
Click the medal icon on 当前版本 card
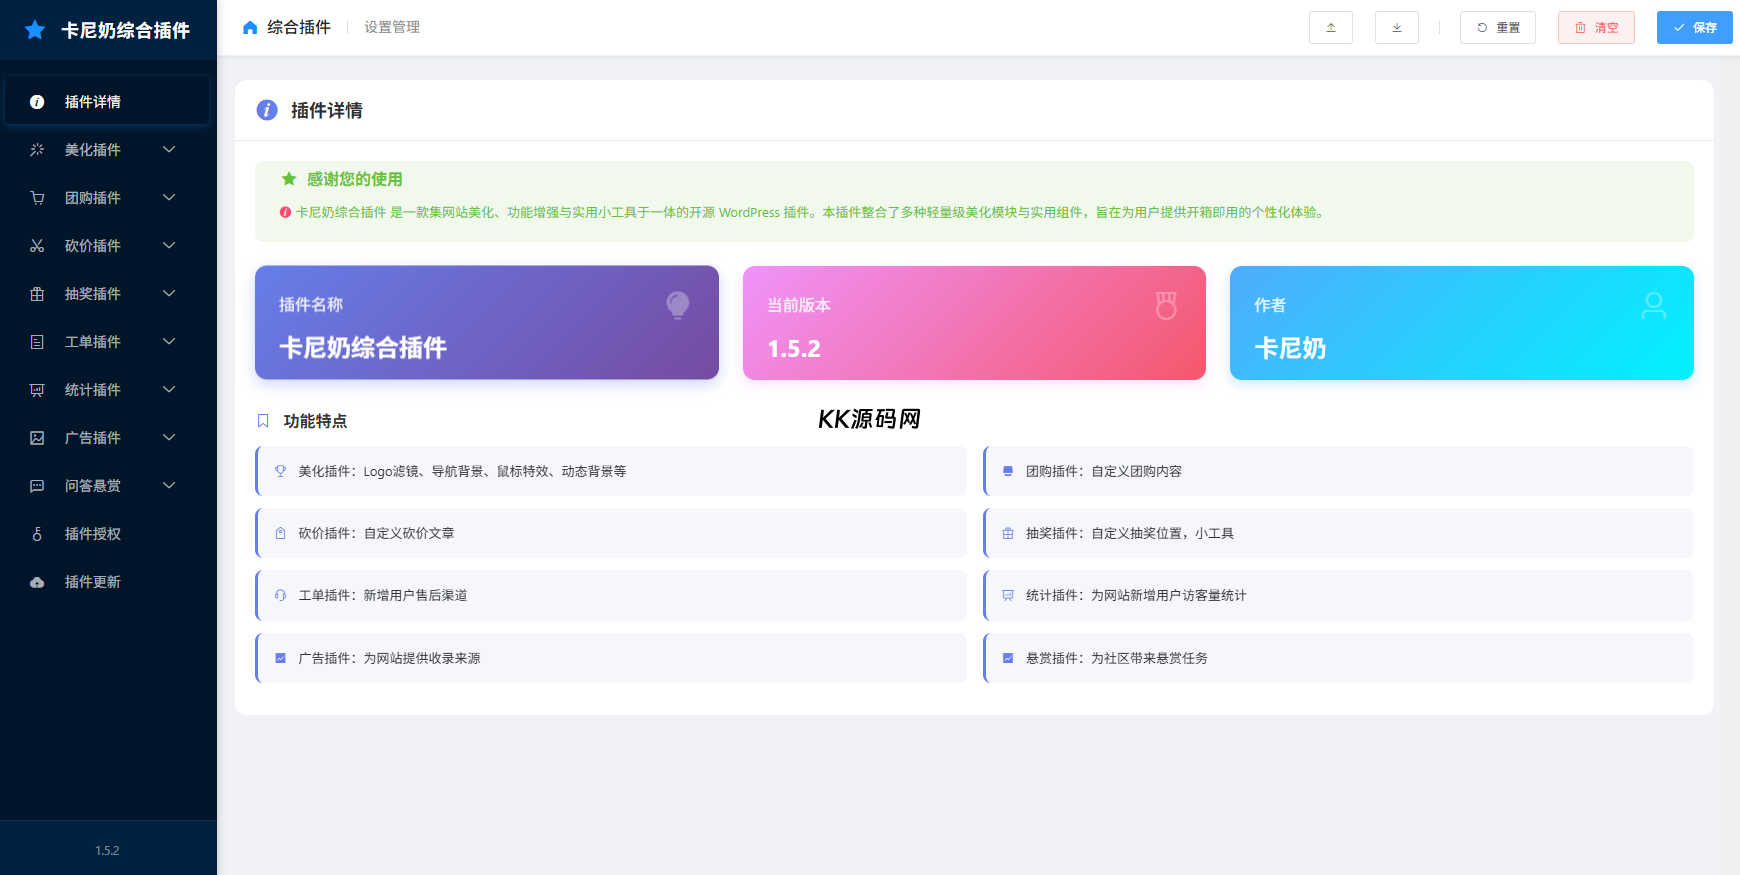pos(1166,305)
